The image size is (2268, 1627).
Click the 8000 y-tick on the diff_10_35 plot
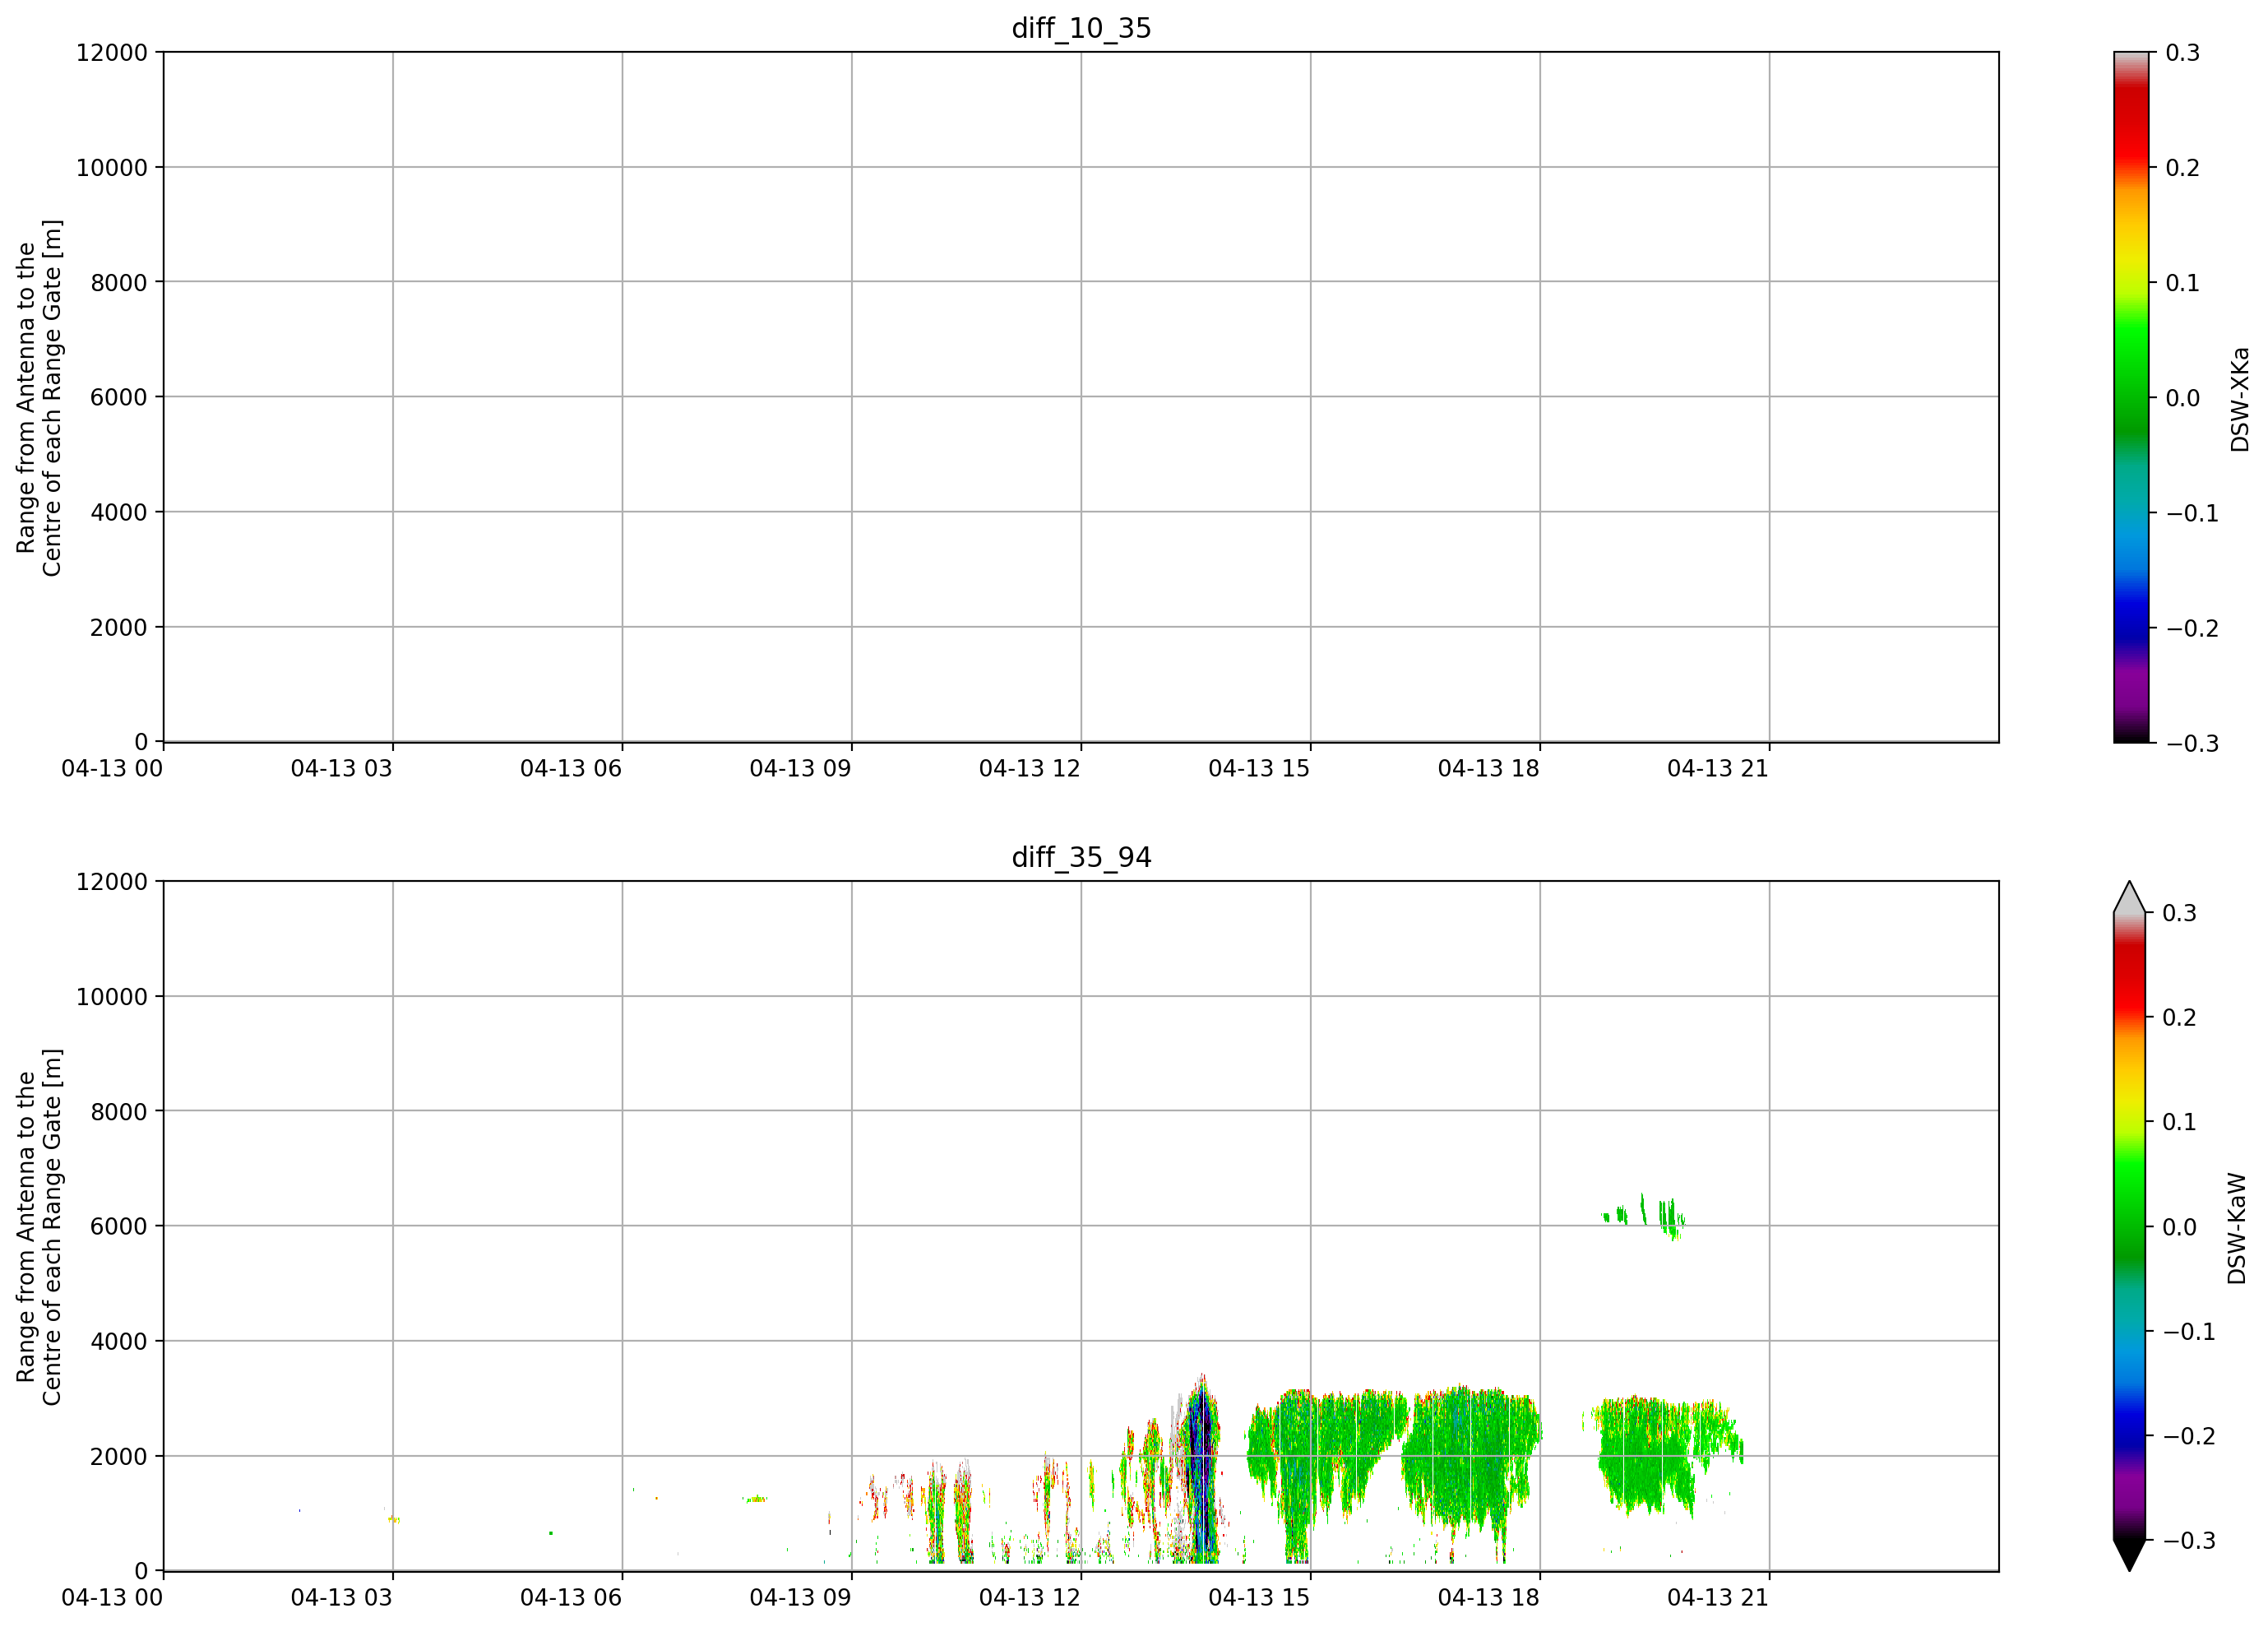(119, 283)
